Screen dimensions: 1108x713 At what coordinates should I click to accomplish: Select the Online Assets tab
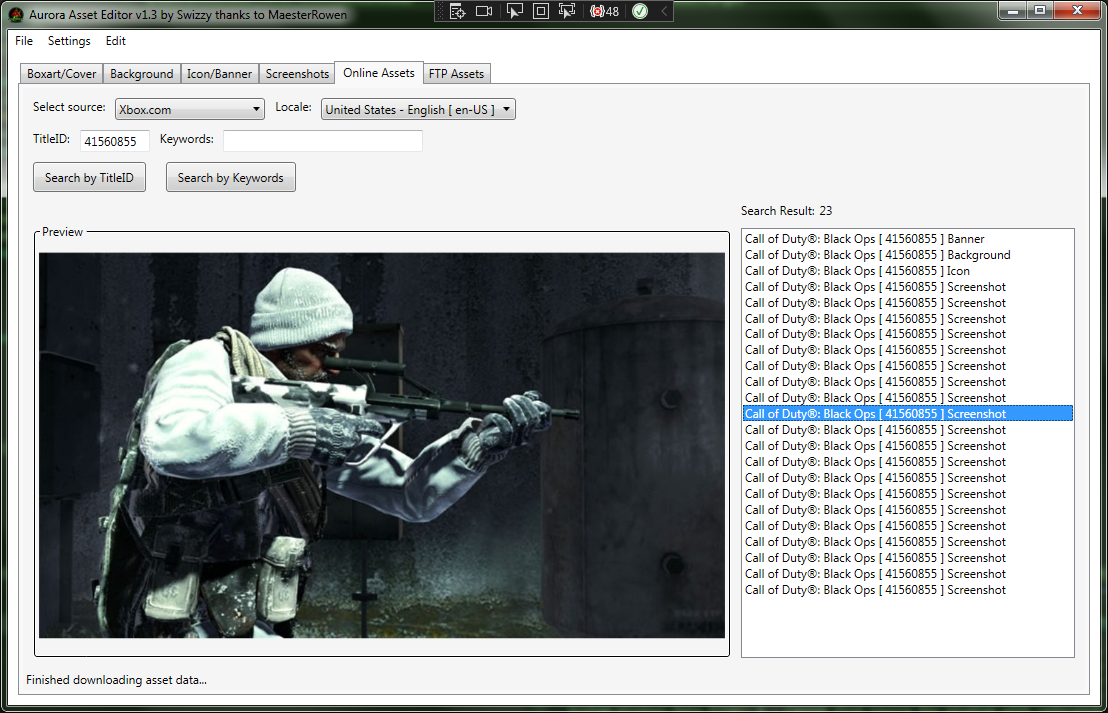(x=379, y=73)
